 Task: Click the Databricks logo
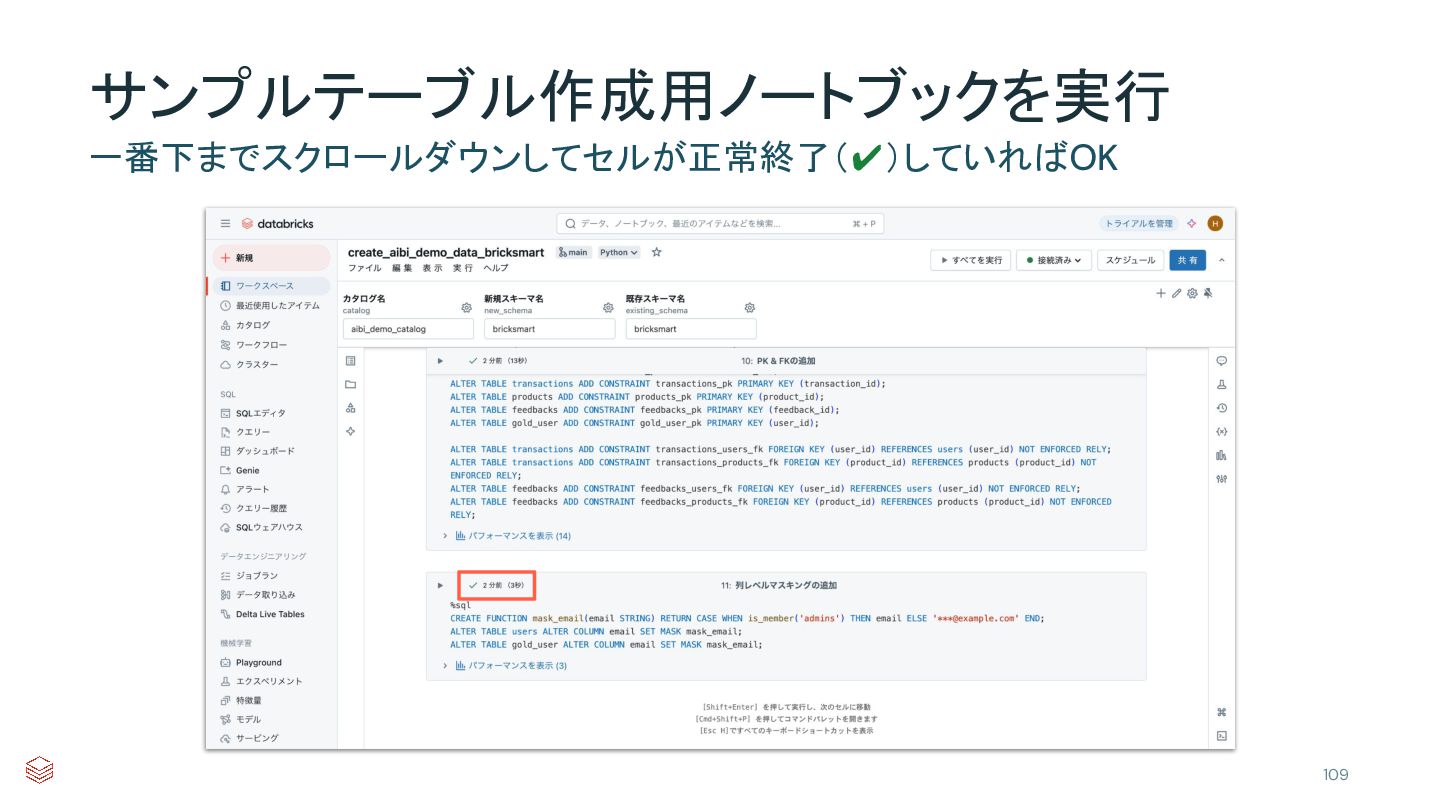pos(277,224)
